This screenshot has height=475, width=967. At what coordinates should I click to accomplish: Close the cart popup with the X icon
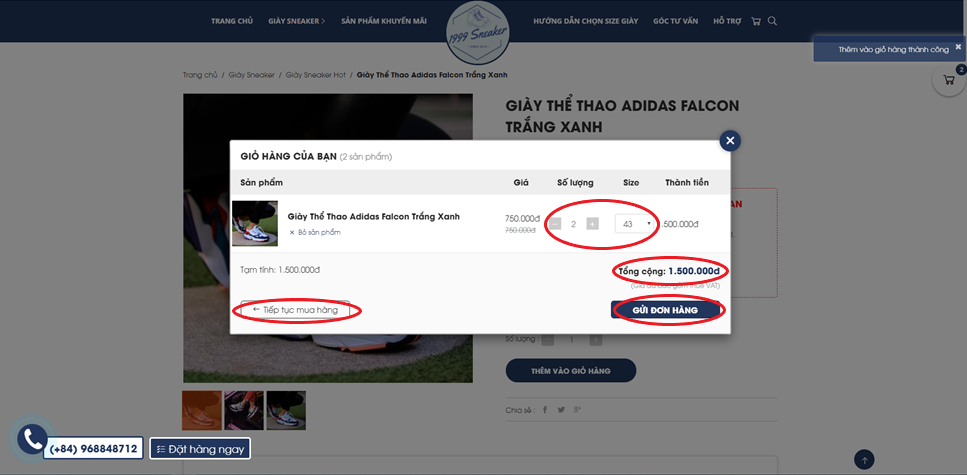(x=730, y=141)
